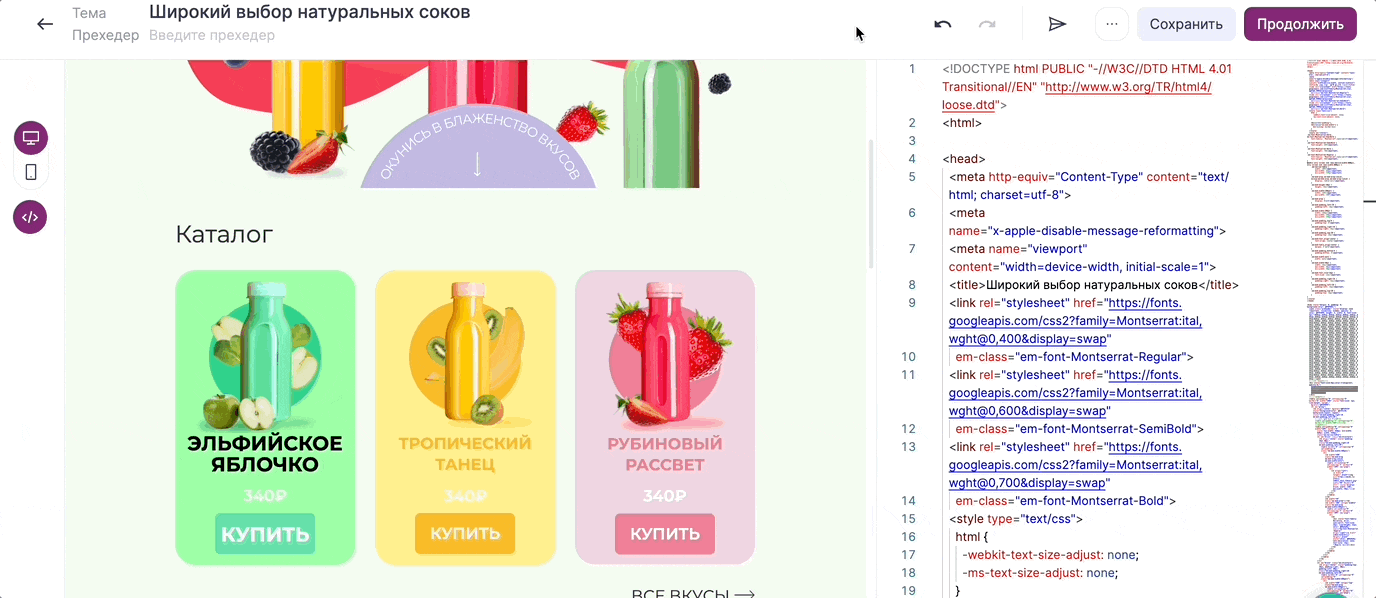Screen dimensions: 1376x598
Task: Switch to desktop preview mode
Action: click(31, 138)
